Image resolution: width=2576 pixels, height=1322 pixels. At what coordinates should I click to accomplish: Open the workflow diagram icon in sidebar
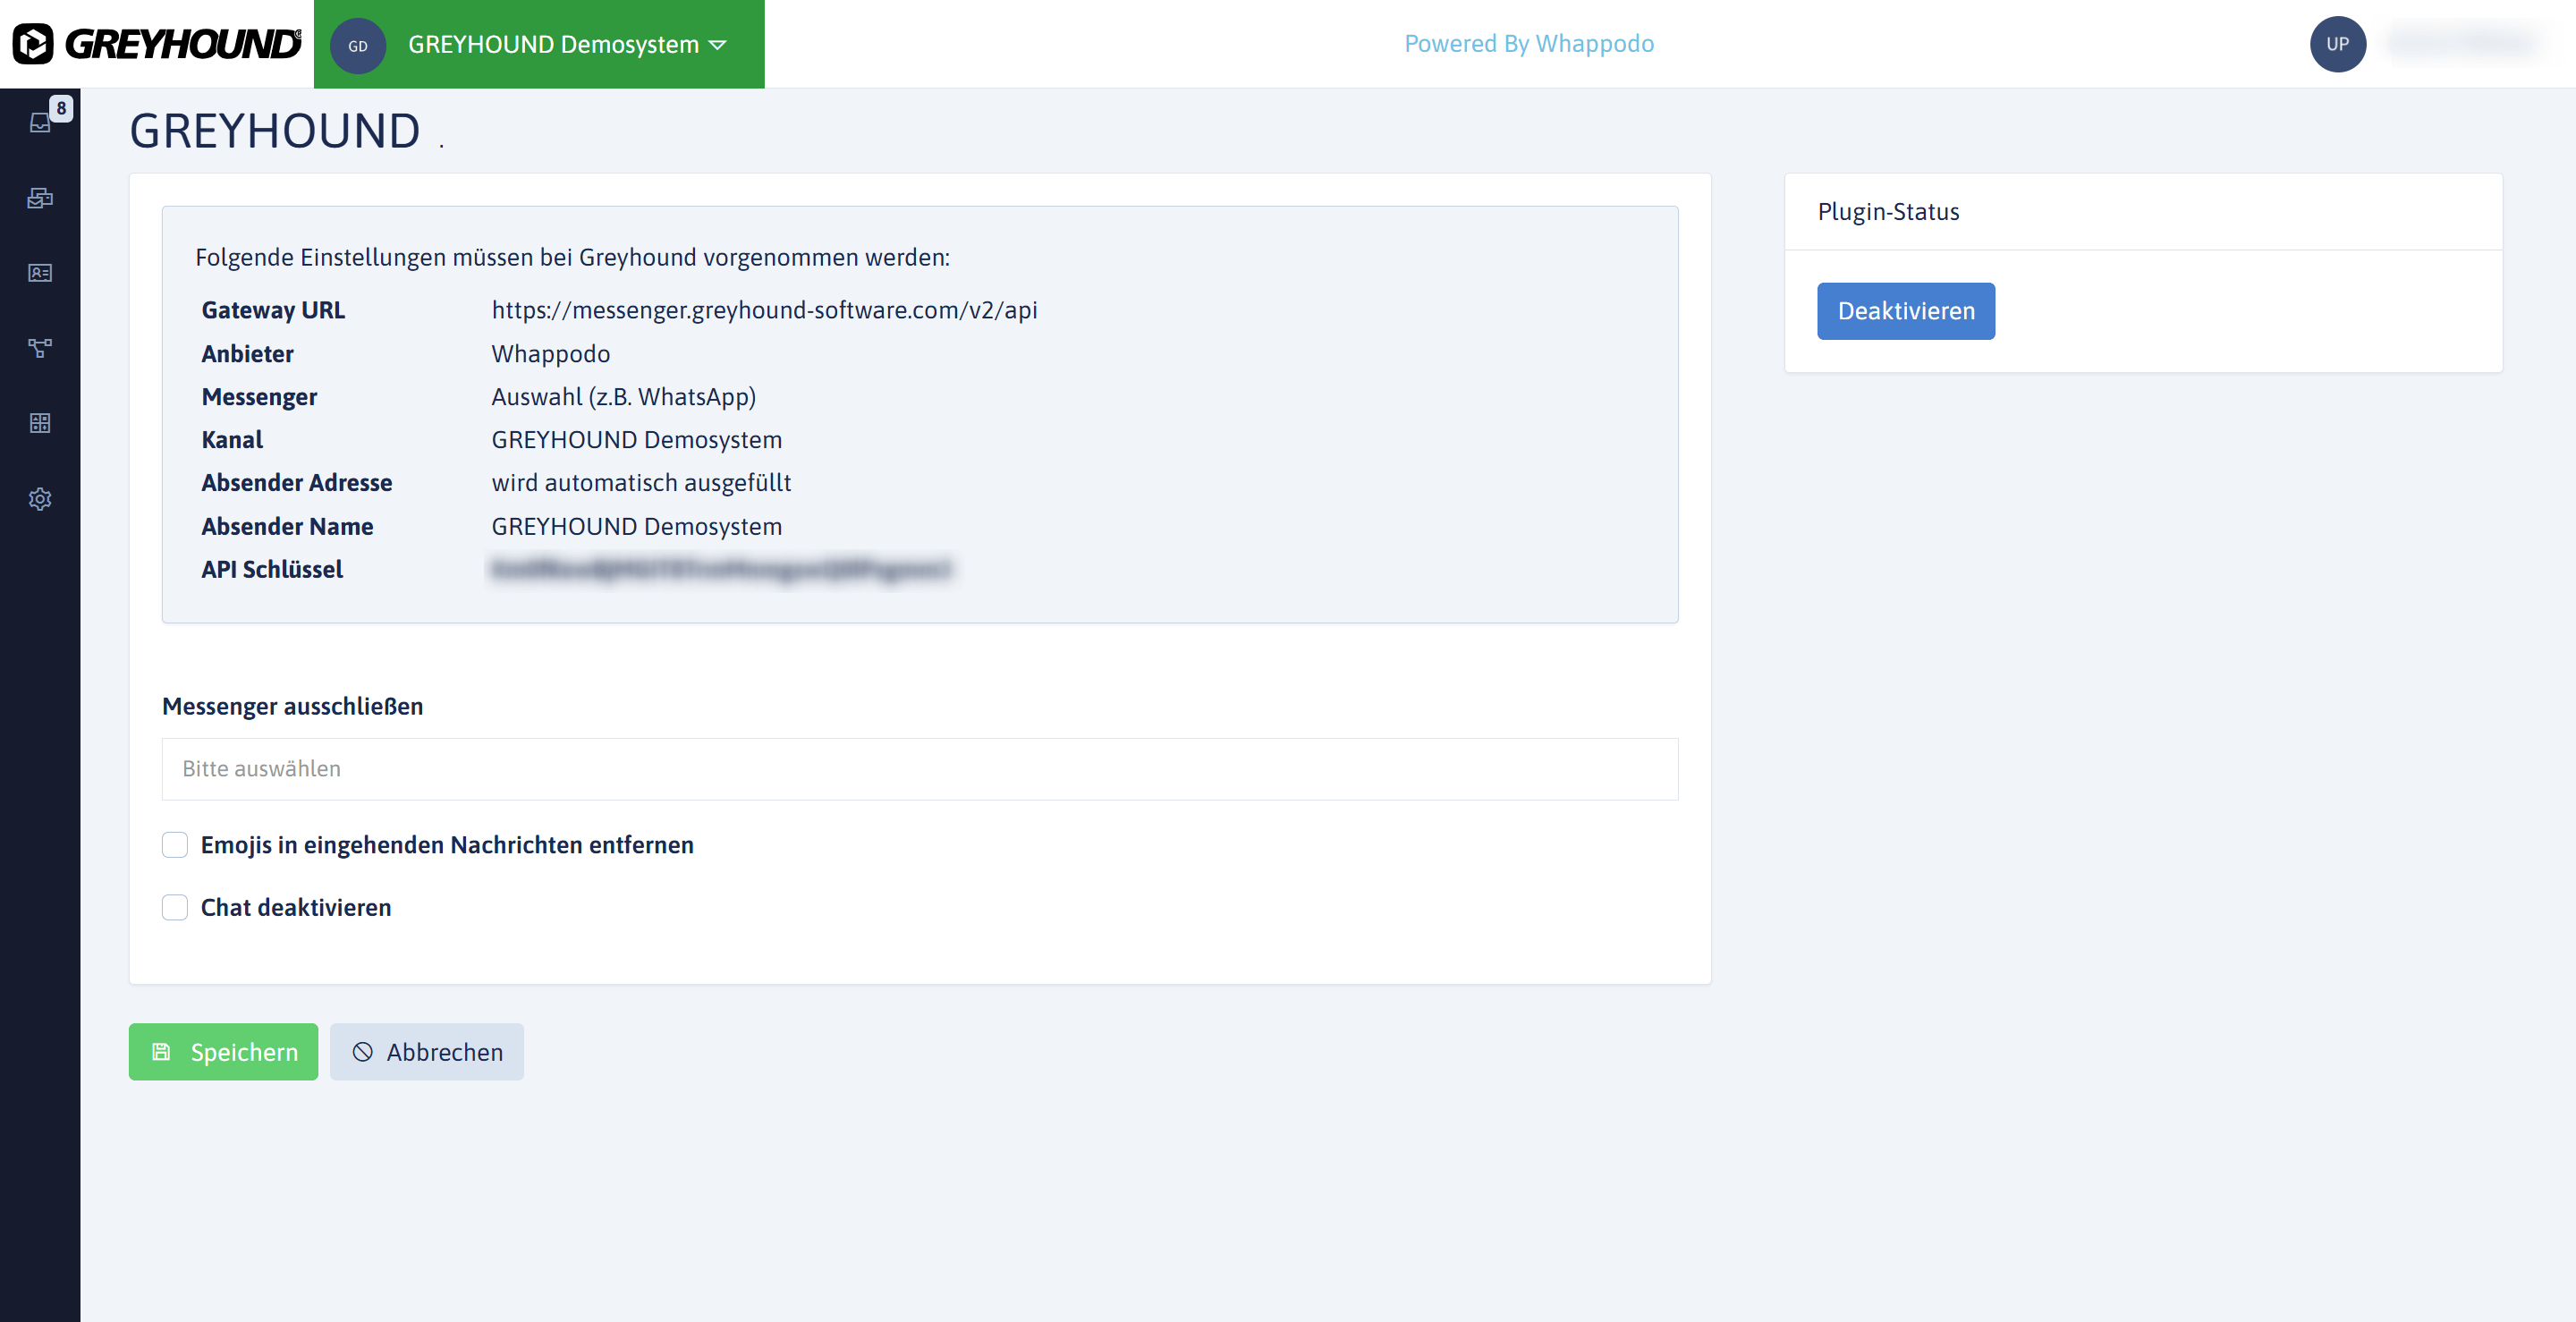coord(40,348)
